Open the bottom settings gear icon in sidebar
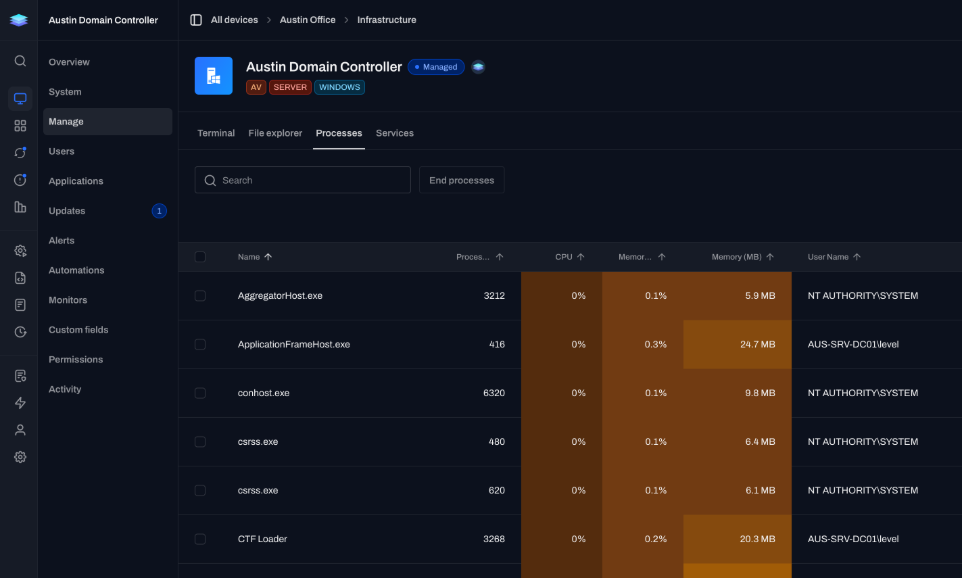This screenshot has width=962, height=578. [x=20, y=457]
